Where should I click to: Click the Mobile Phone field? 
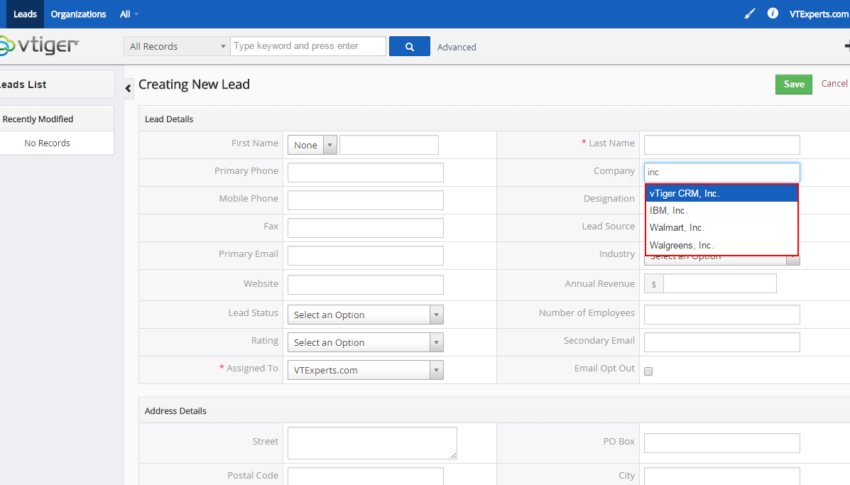coord(365,201)
